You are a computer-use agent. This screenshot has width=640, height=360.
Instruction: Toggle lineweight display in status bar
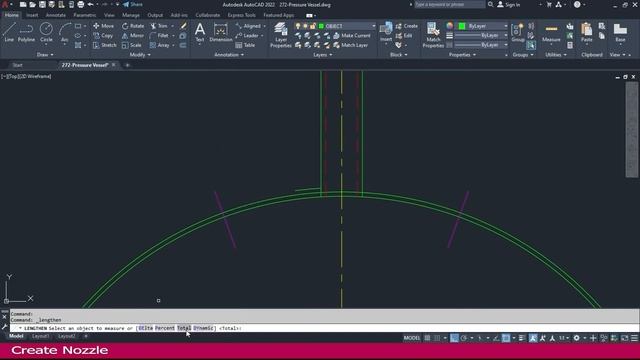[x=522, y=338]
